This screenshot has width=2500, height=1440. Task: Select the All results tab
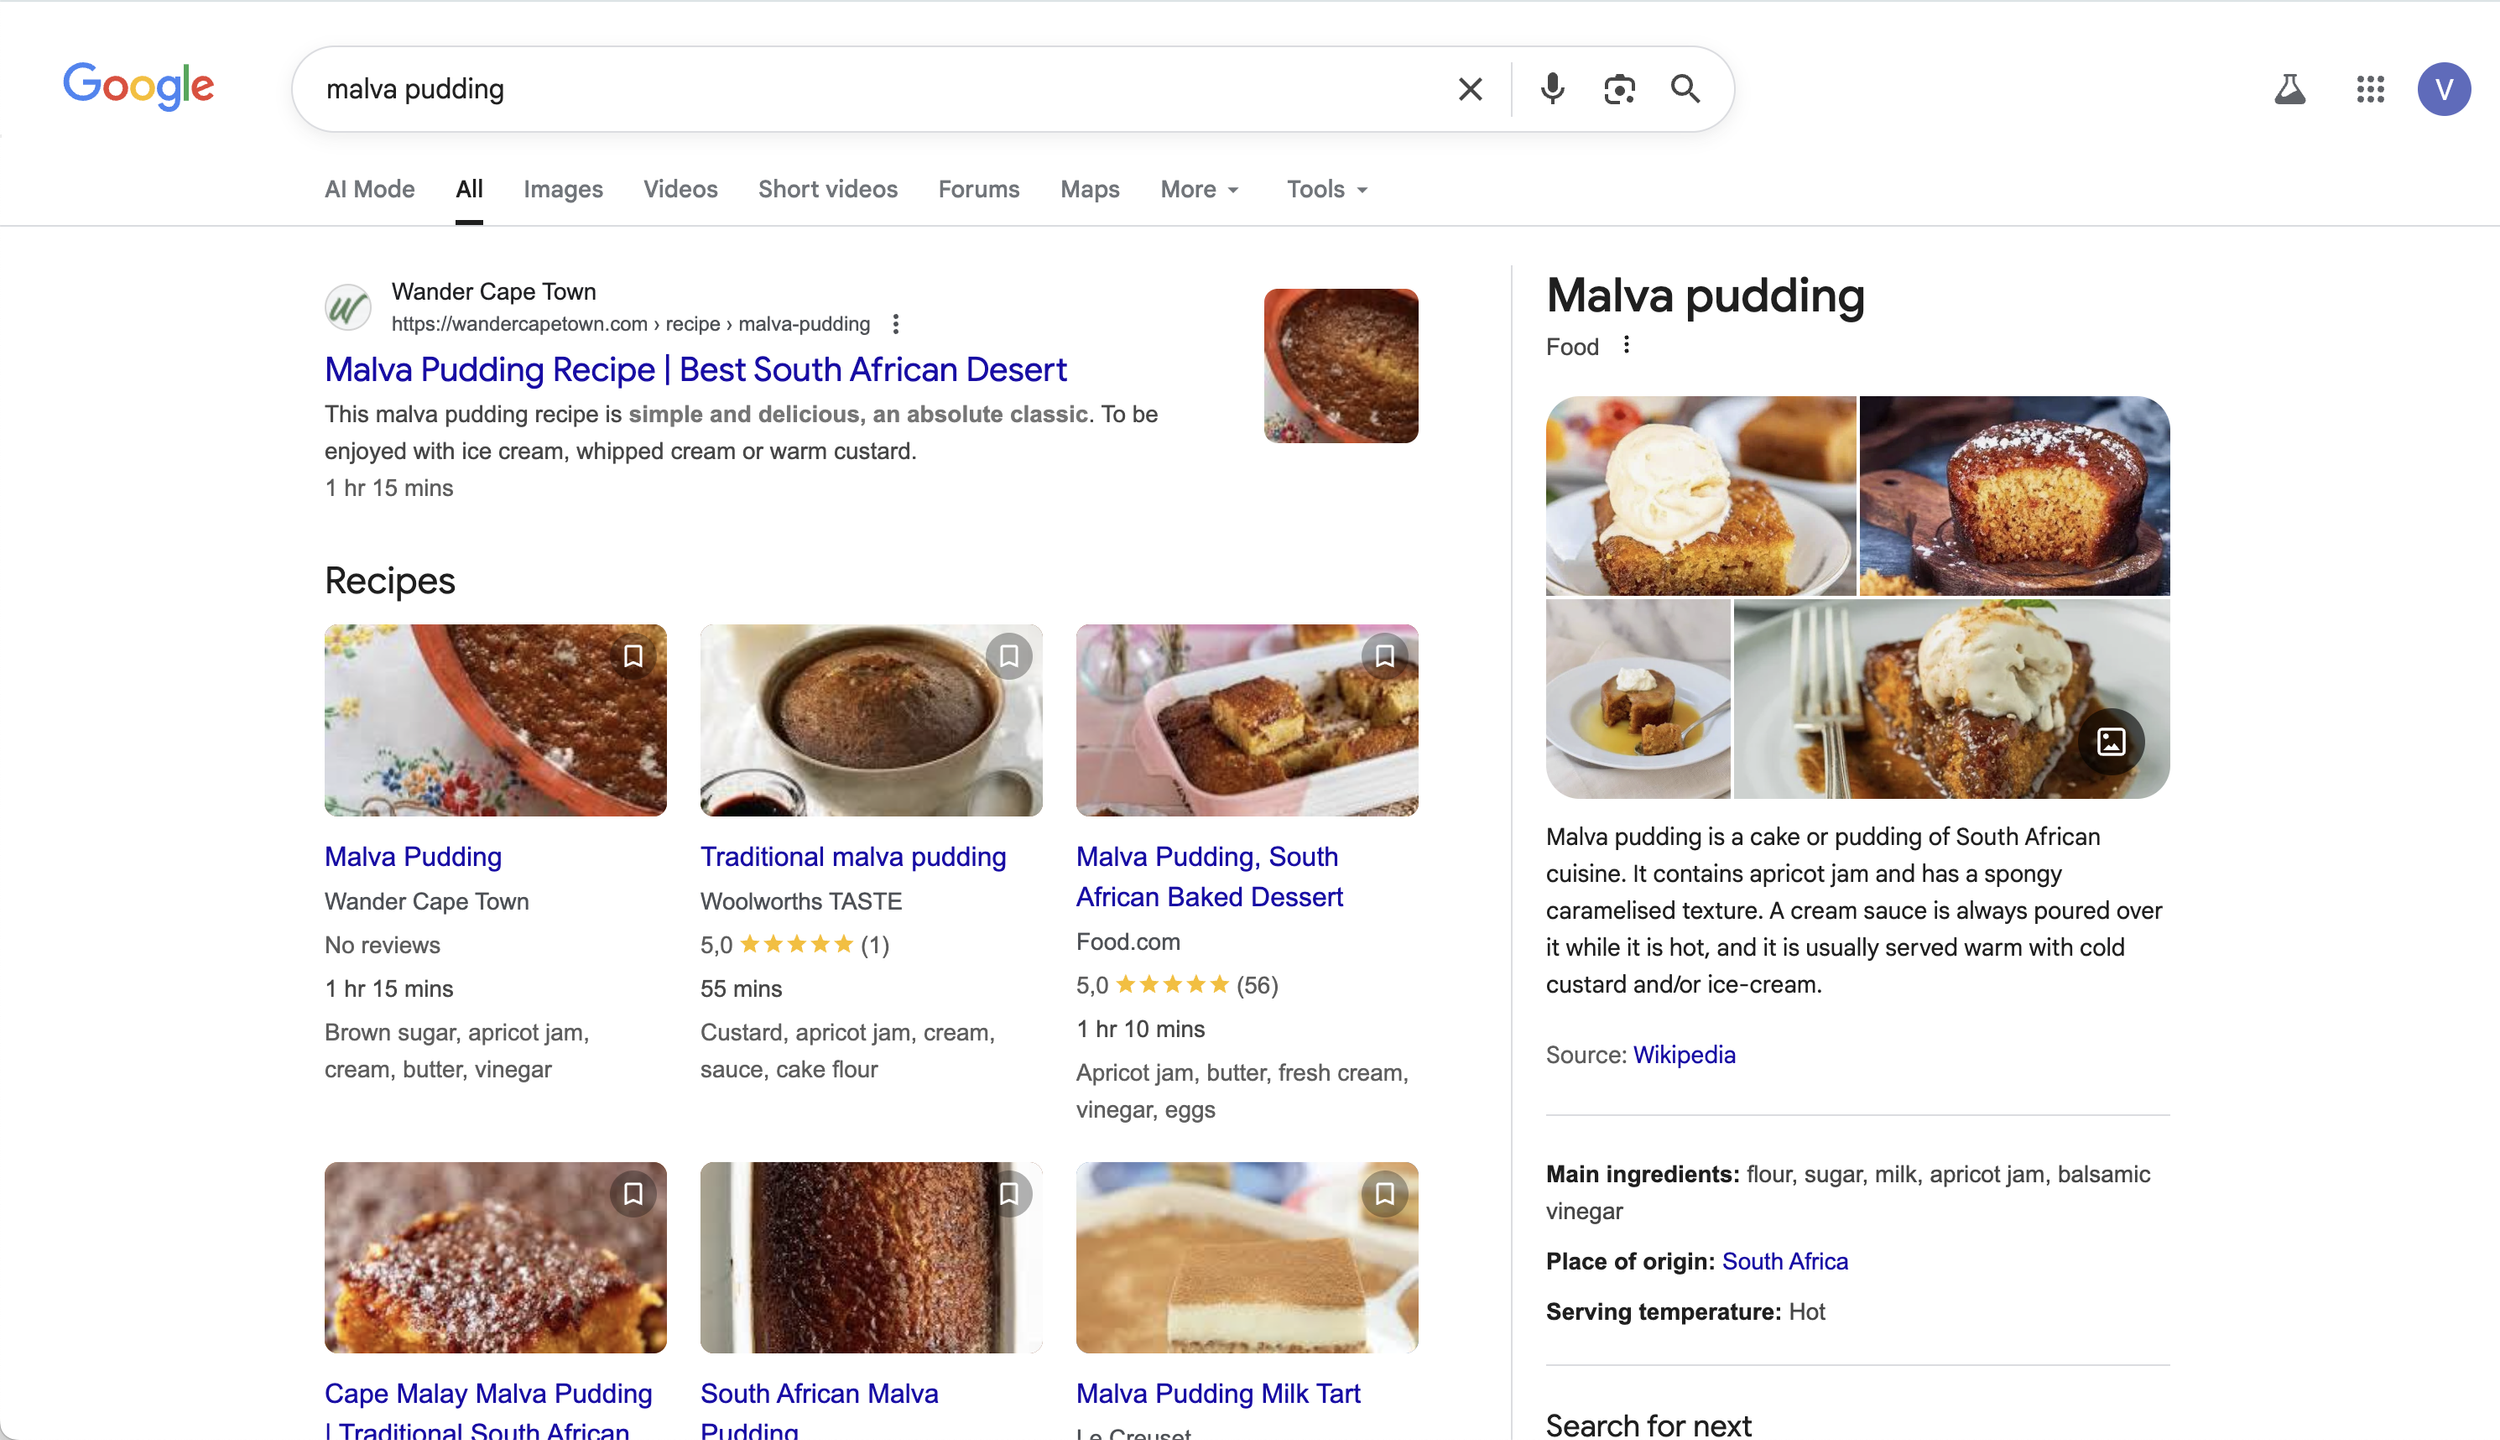click(x=469, y=189)
